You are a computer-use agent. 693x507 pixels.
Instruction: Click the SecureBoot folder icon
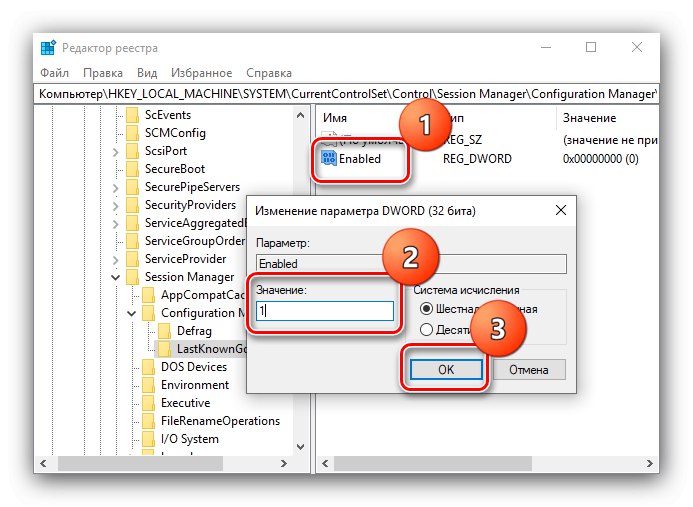point(132,169)
